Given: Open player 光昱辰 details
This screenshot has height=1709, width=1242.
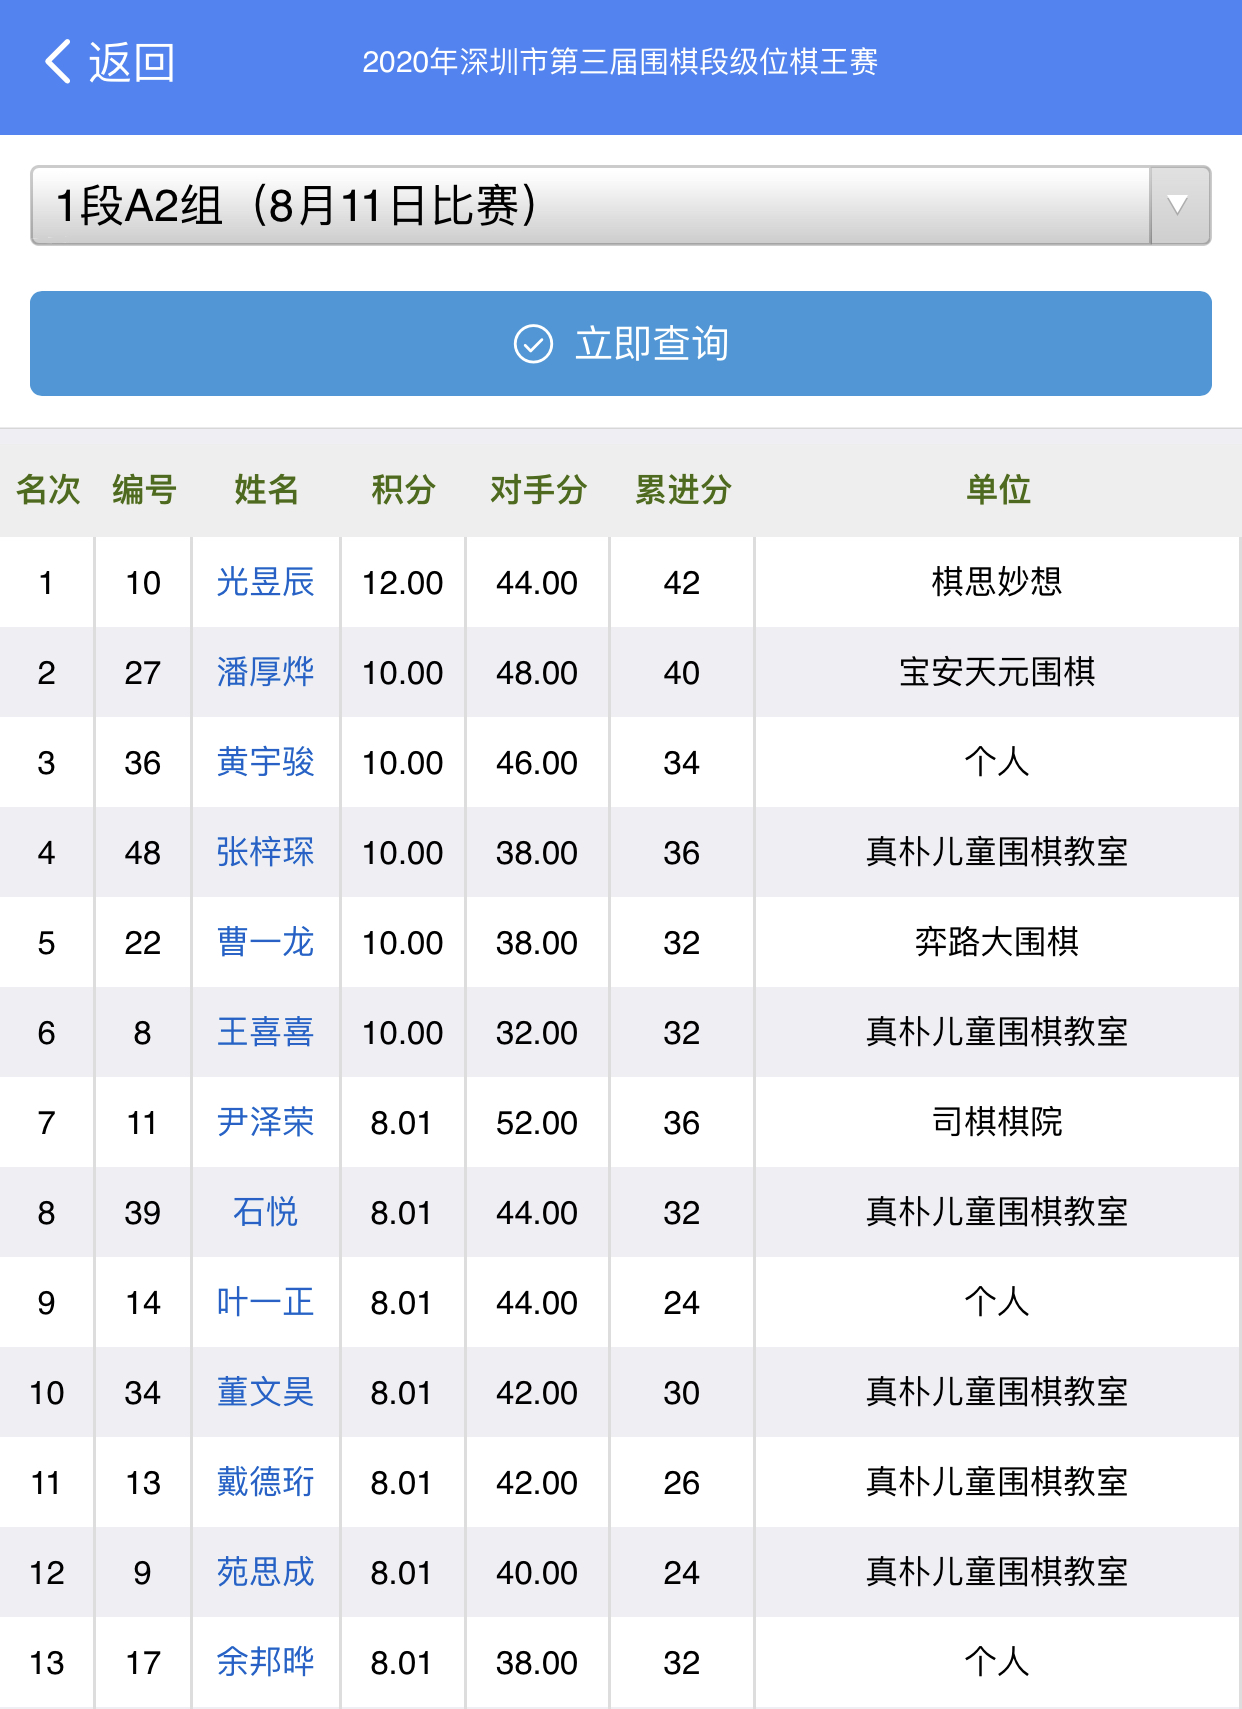Looking at the screenshot, I should tap(265, 582).
